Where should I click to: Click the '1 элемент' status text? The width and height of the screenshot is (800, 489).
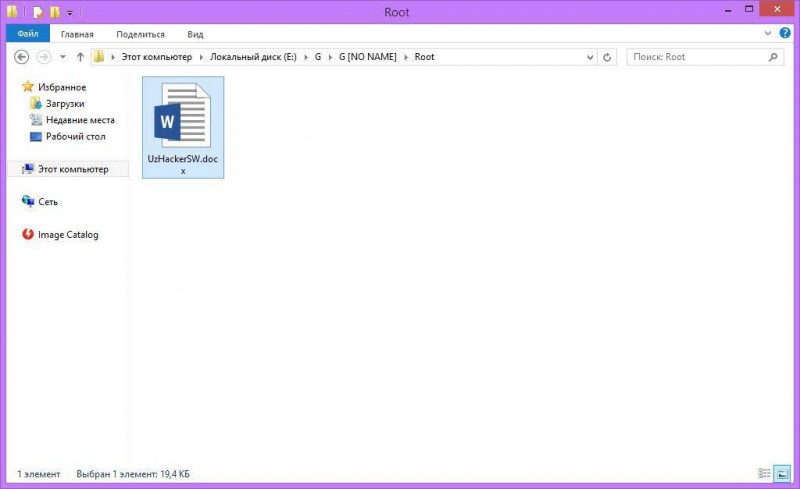click(39, 474)
